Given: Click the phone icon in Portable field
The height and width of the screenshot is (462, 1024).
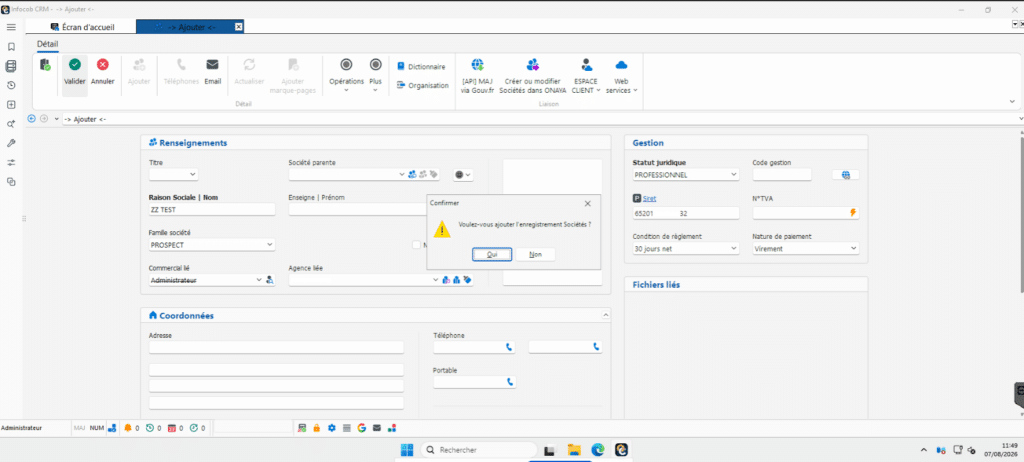Looking at the screenshot, I should point(510,382).
